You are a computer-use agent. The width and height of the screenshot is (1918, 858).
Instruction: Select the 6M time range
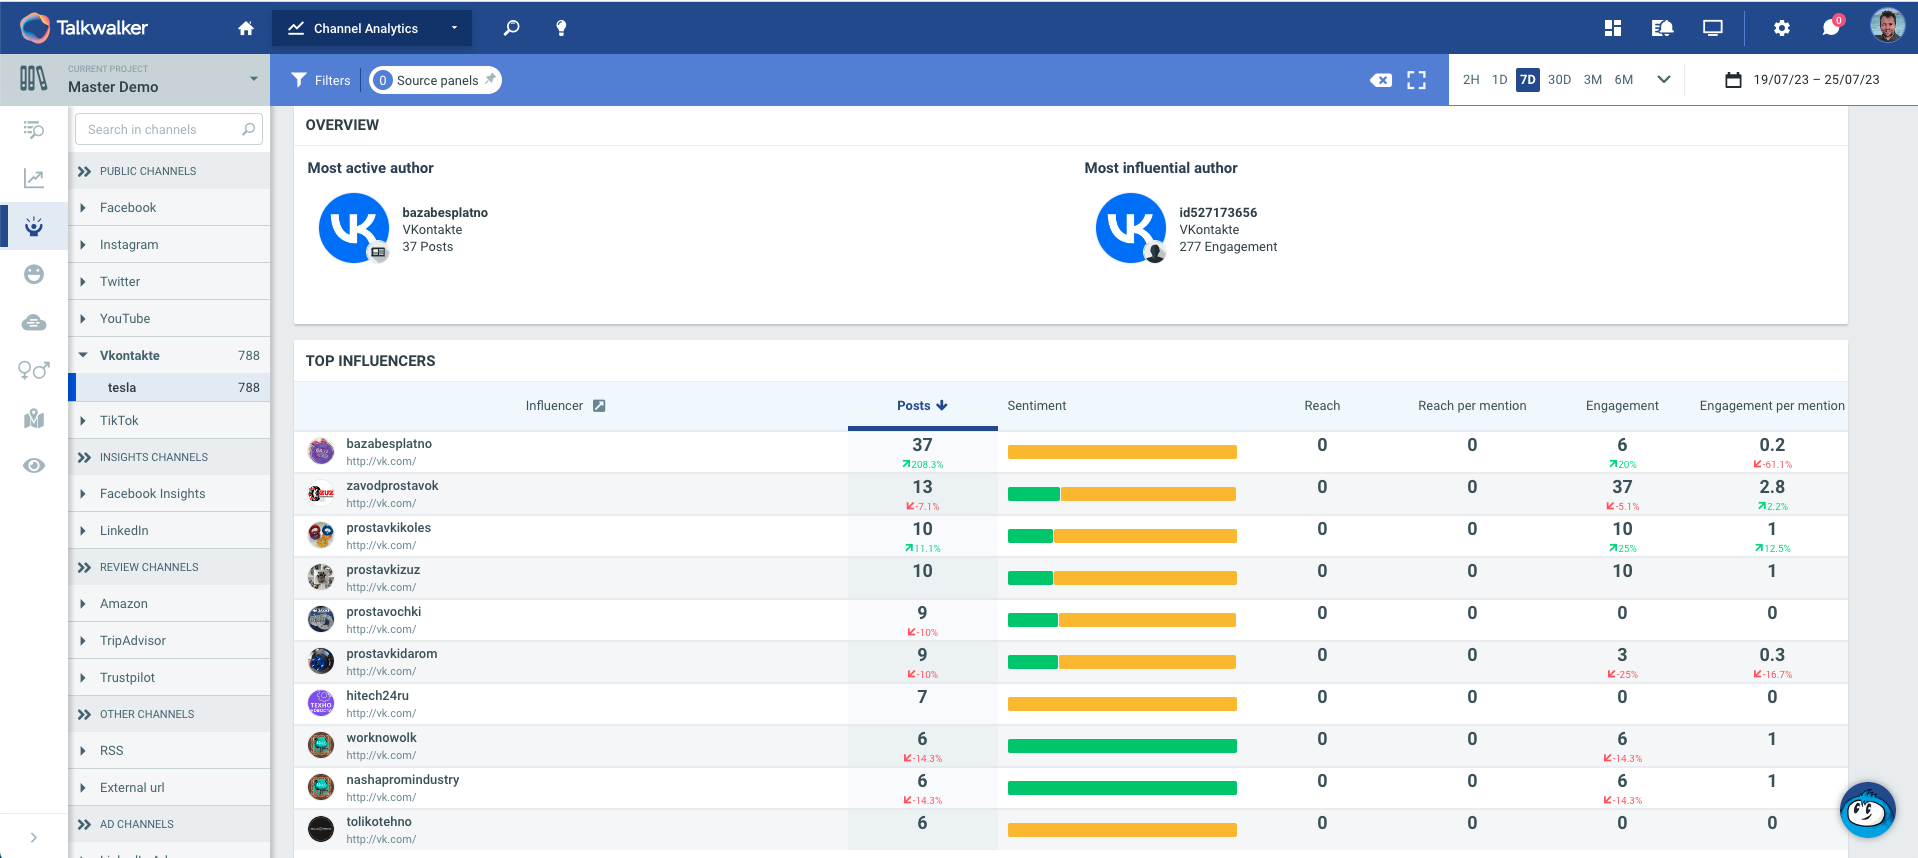[x=1624, y=80]
